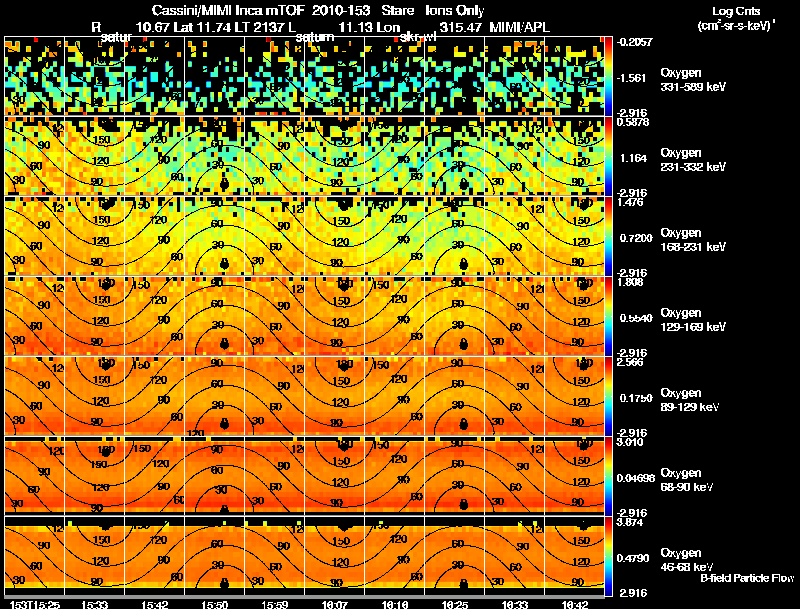
Task: Click the -1.561 color scale midpoint value
Action: [x=633, y=78]
